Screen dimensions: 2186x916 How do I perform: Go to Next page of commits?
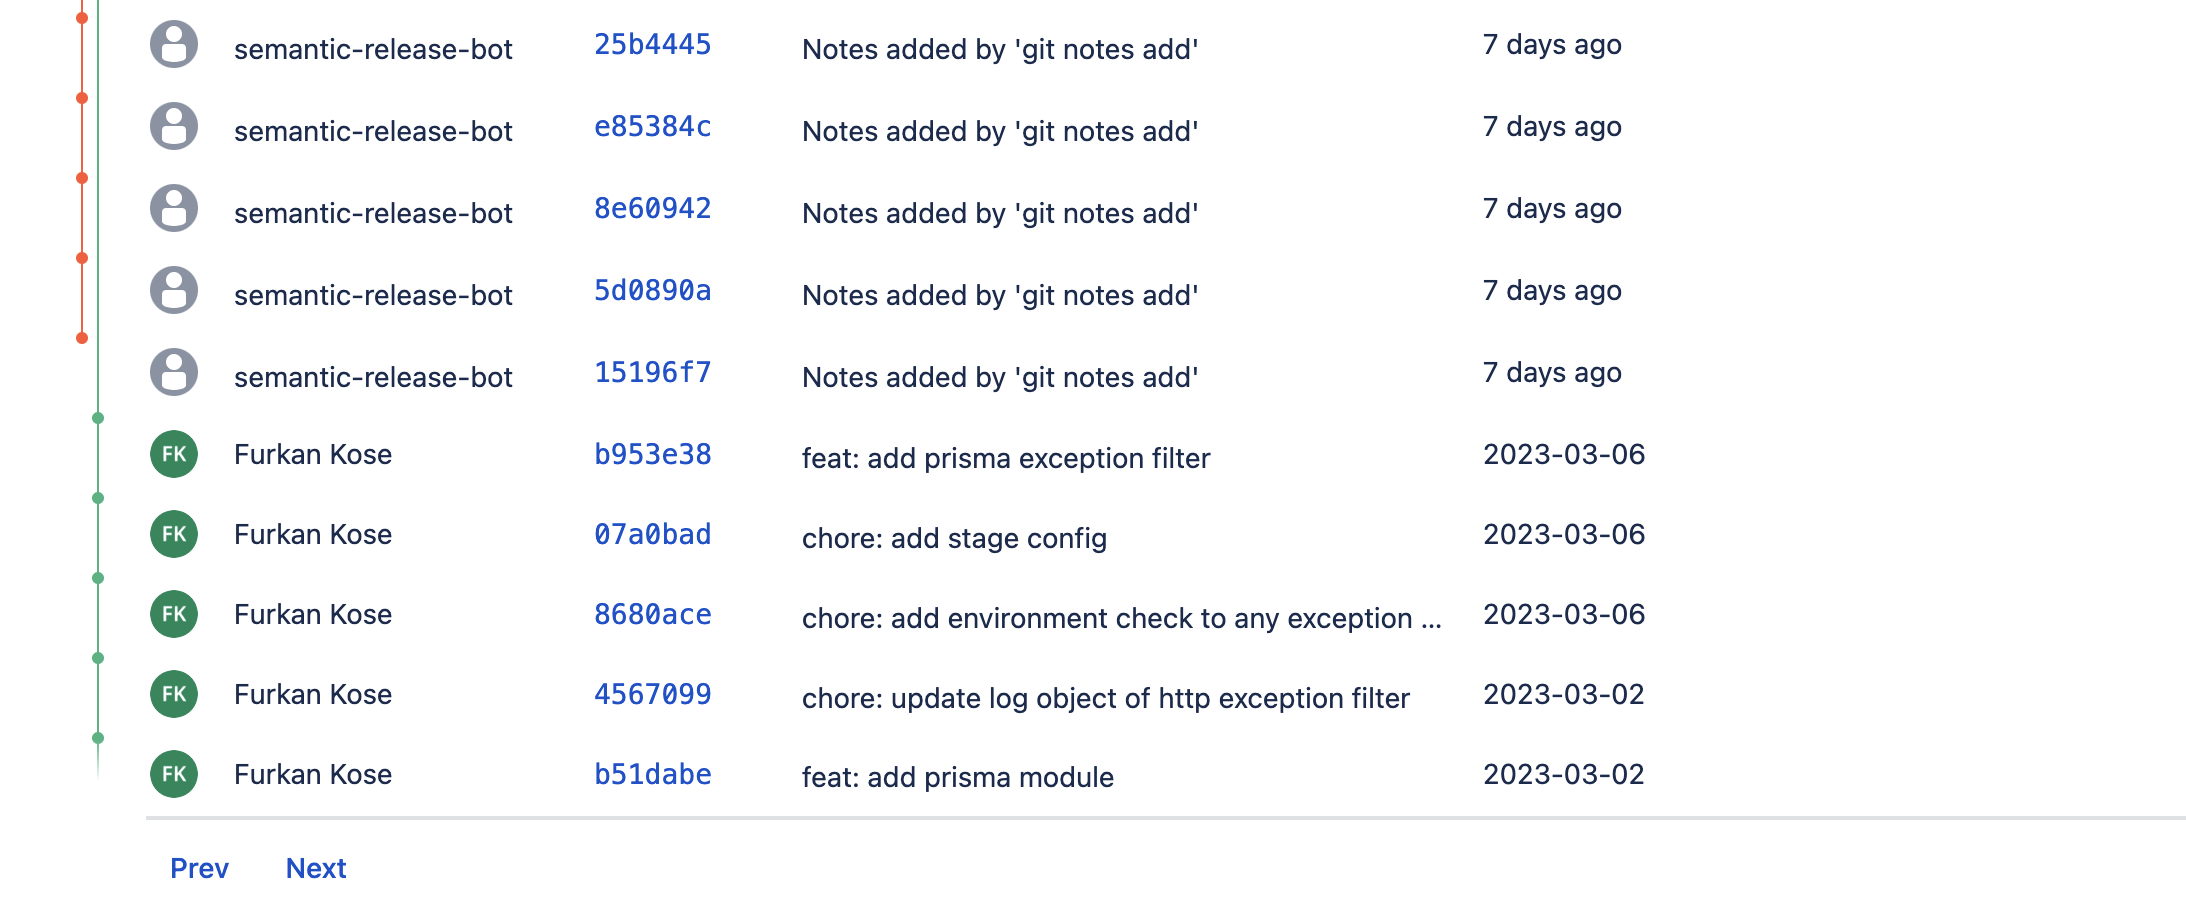tap(316, 868)
